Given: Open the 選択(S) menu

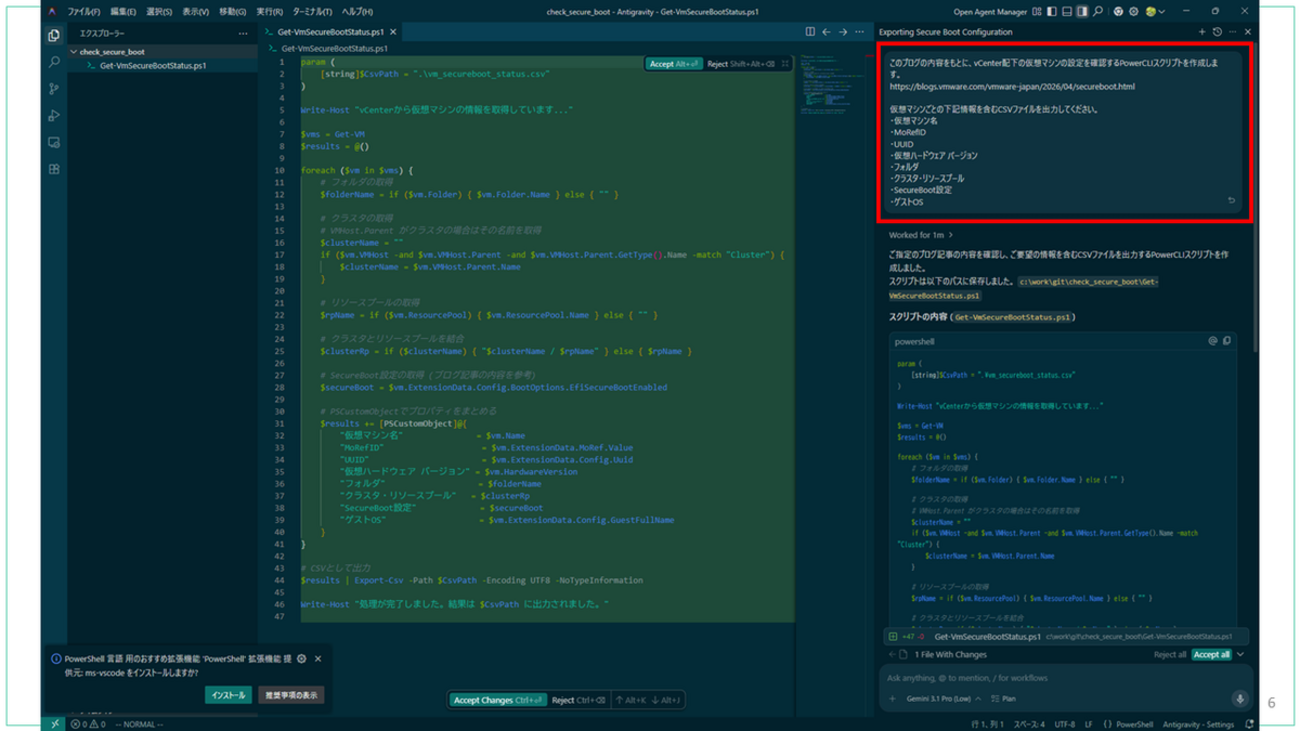Looking at the screenshot, I should pyautogui.click(x=159, y=12).
